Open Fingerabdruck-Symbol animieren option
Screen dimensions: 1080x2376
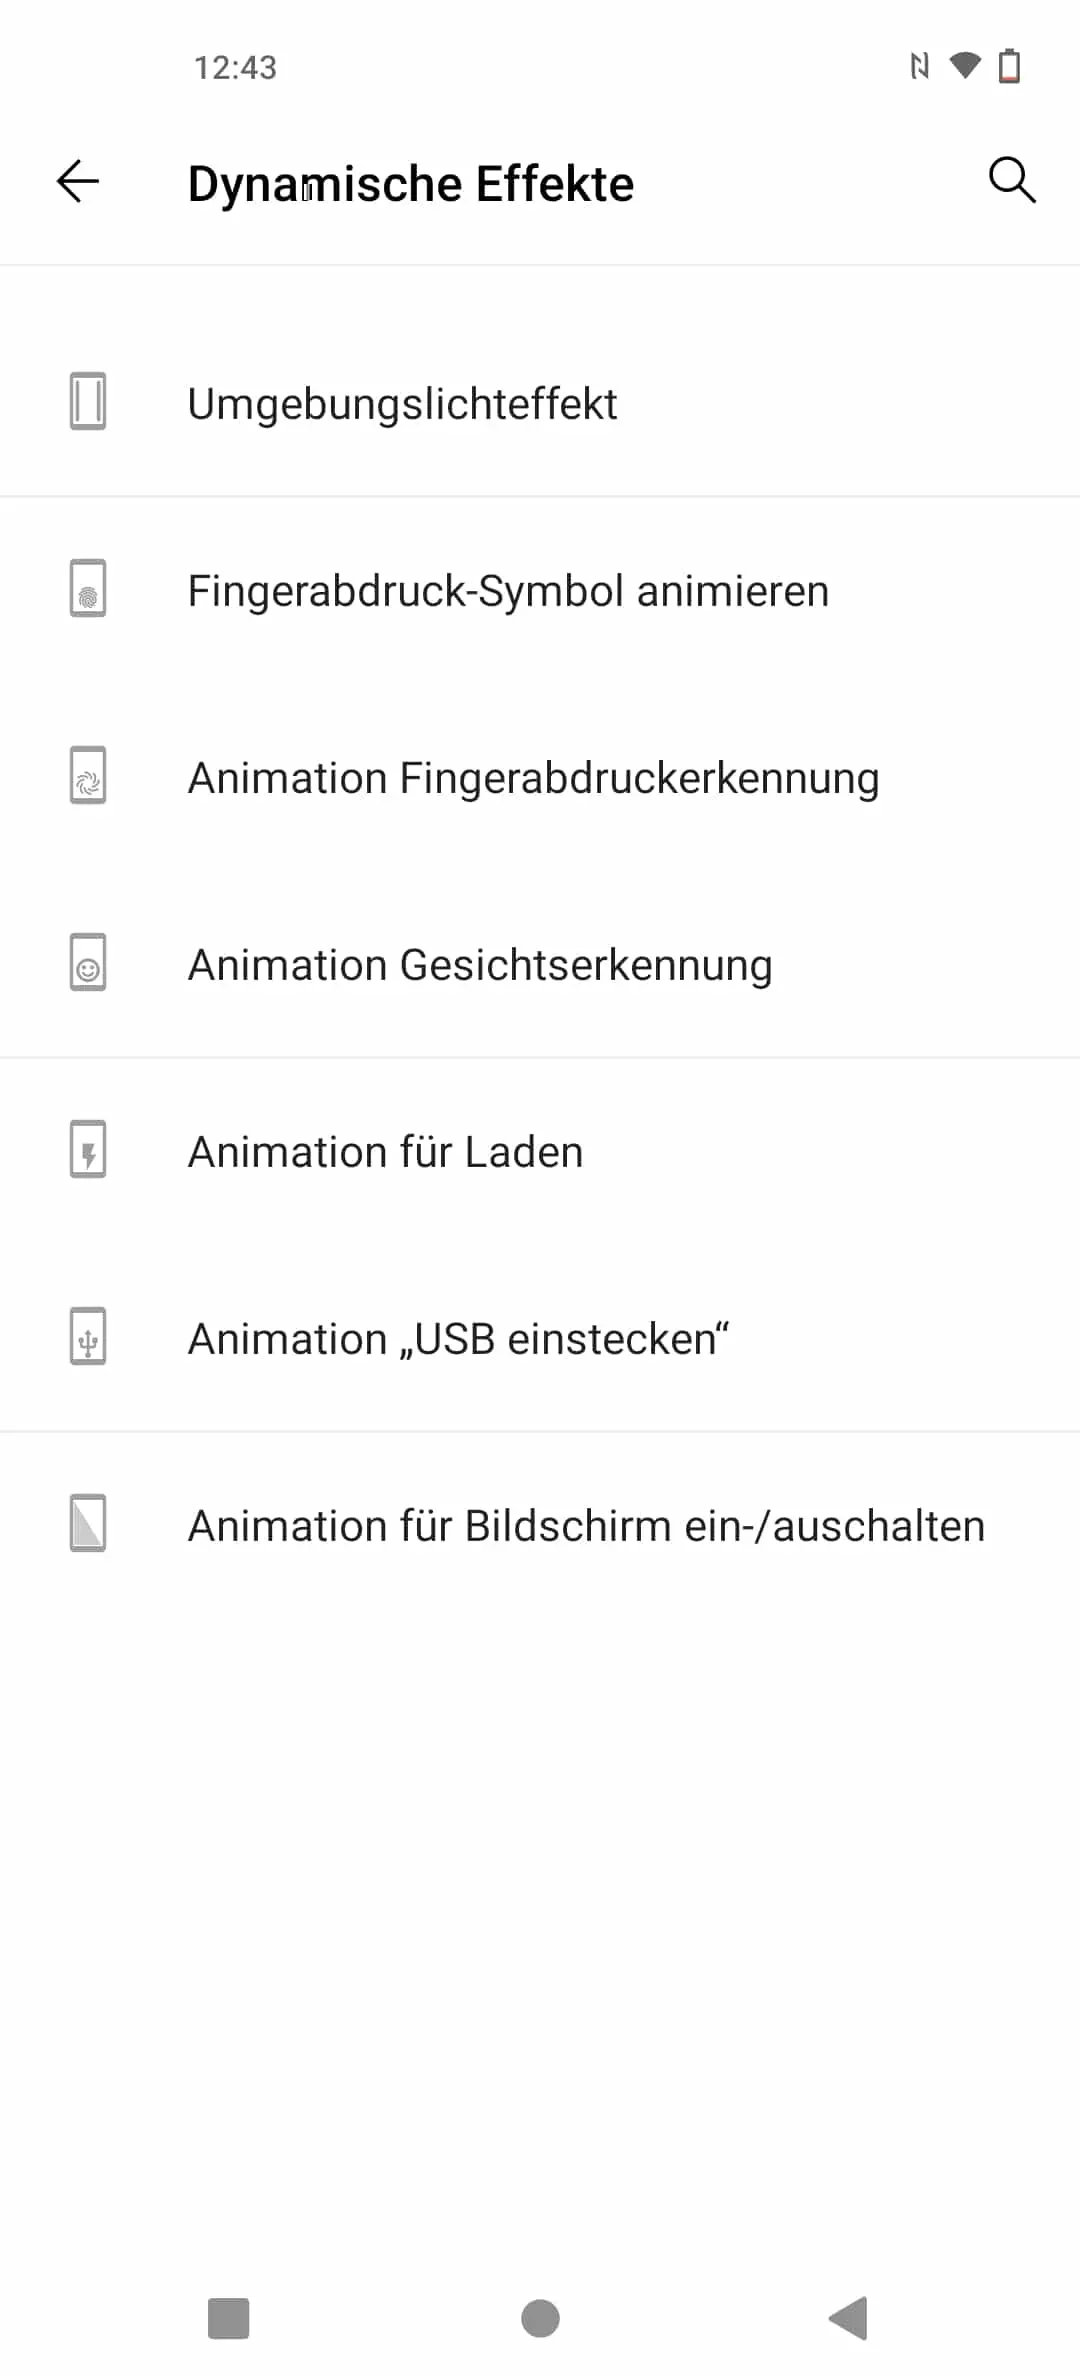540,590
